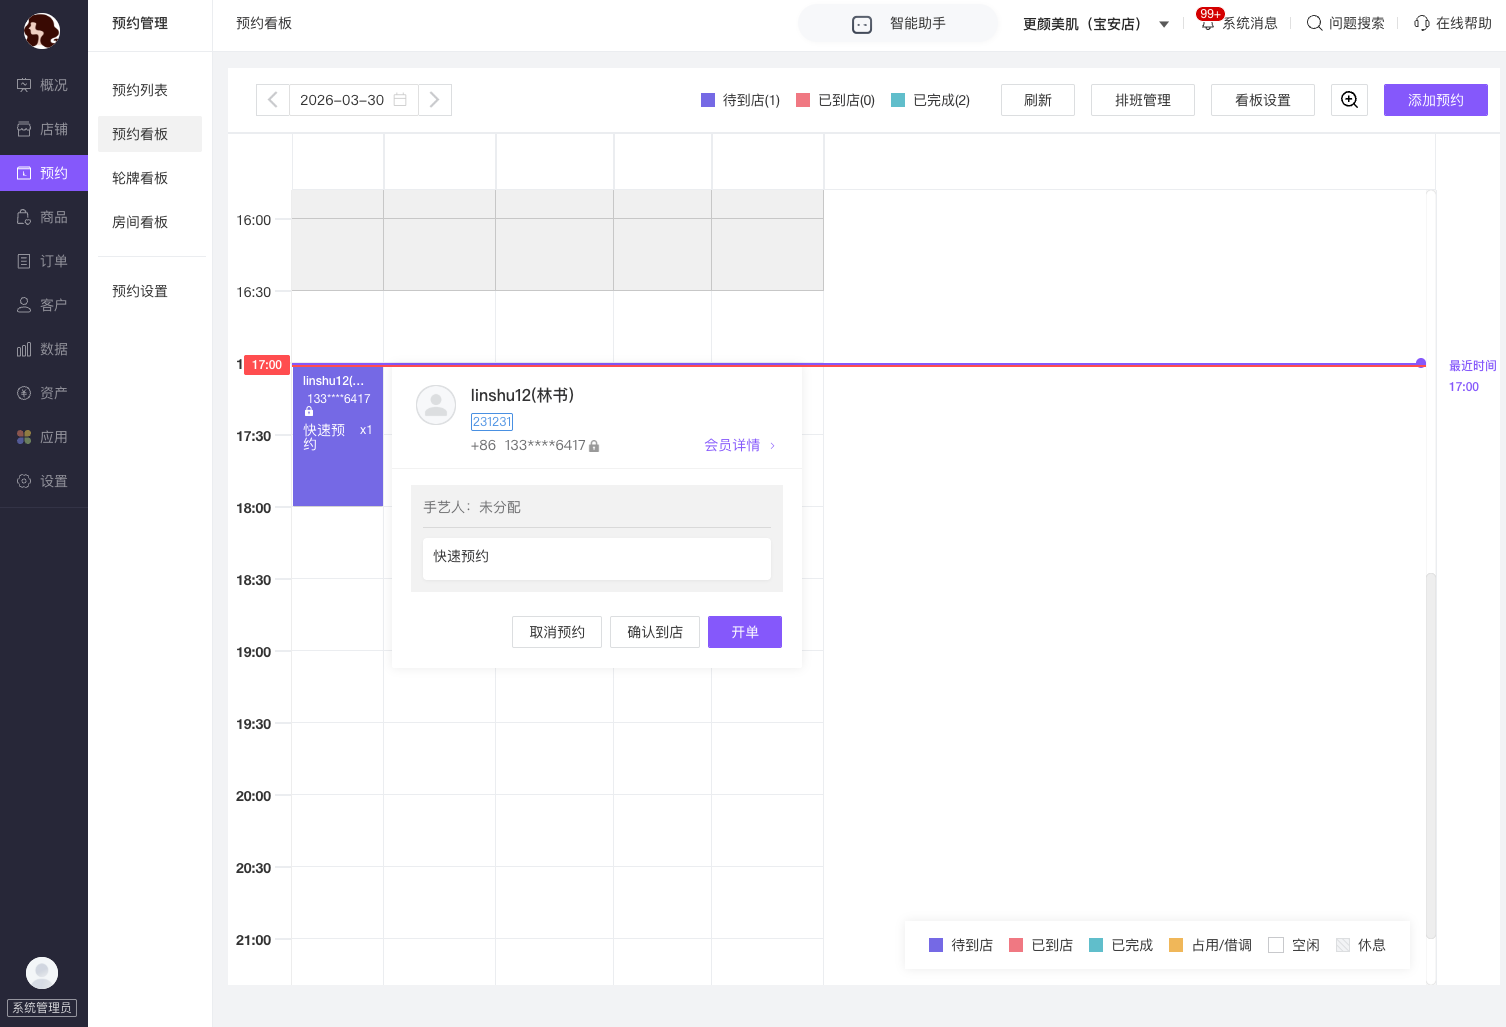Click the linshu12 appointment block
This screenshot has width=1506, height=1027.
pos(337,436)
